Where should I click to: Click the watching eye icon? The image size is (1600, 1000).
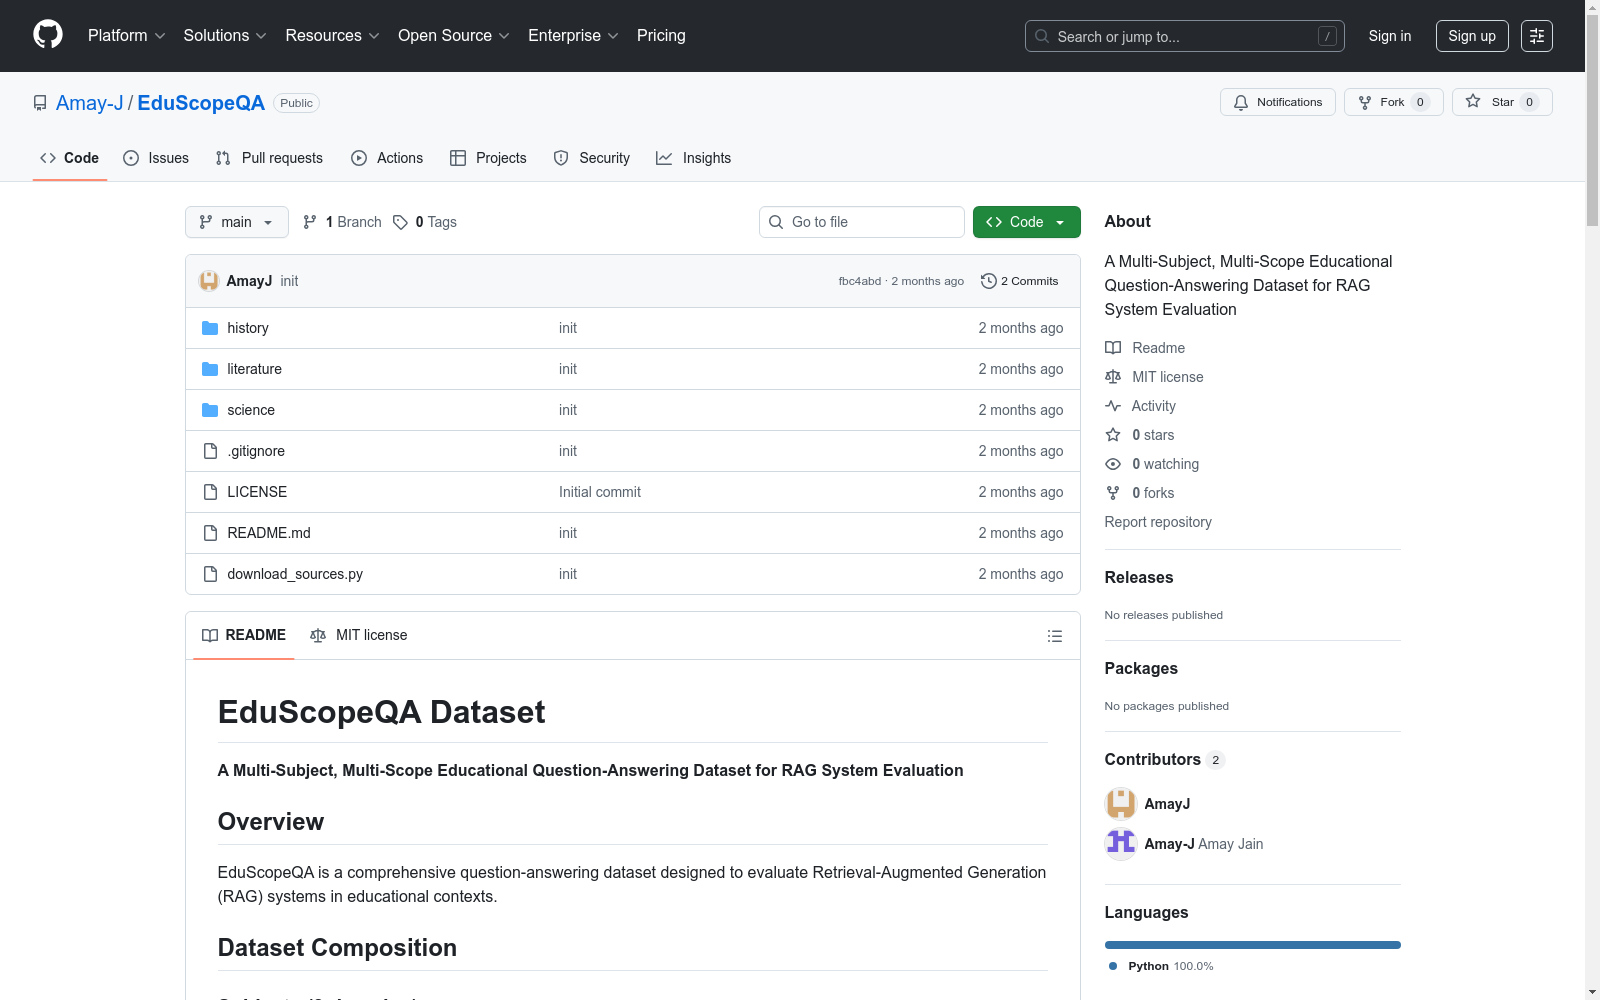pyautogui.click(x=1113, y=464)
